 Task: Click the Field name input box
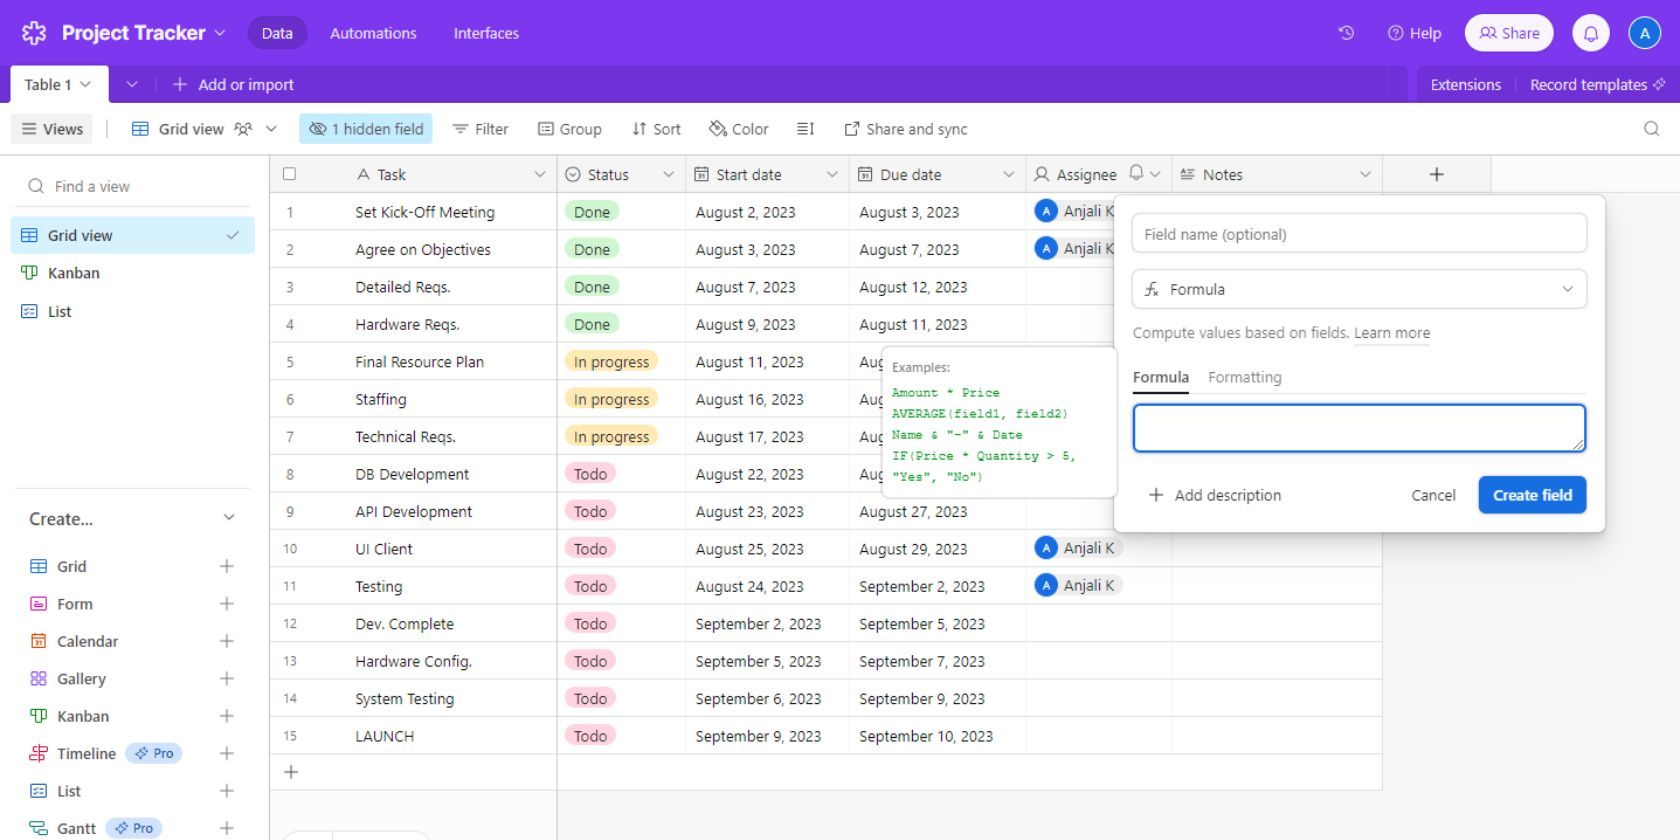pos(1358,234)
